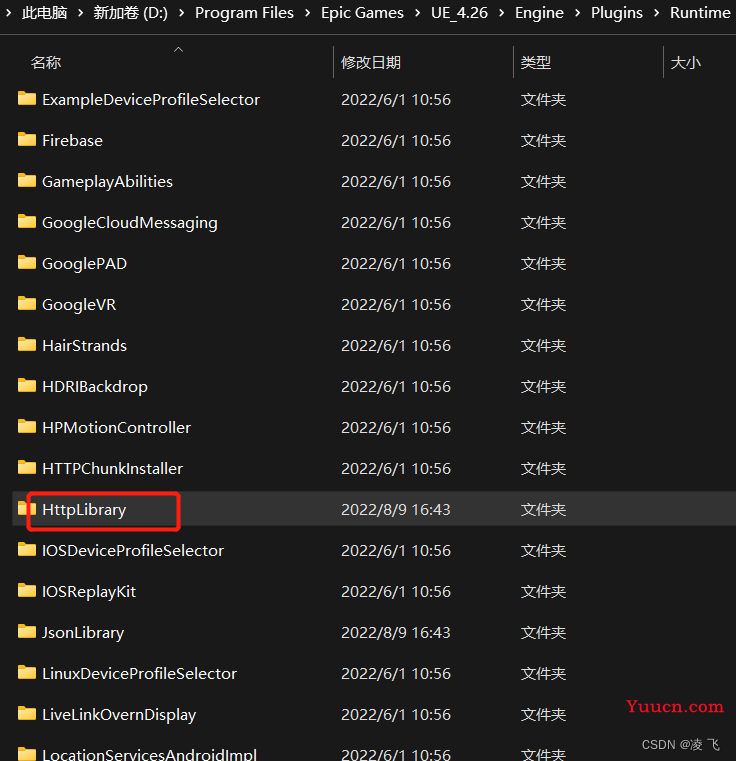Sort by the 大小 column header
Image resolution: width=736 pixels, height=761 pixels.
(x=686, y=63)
